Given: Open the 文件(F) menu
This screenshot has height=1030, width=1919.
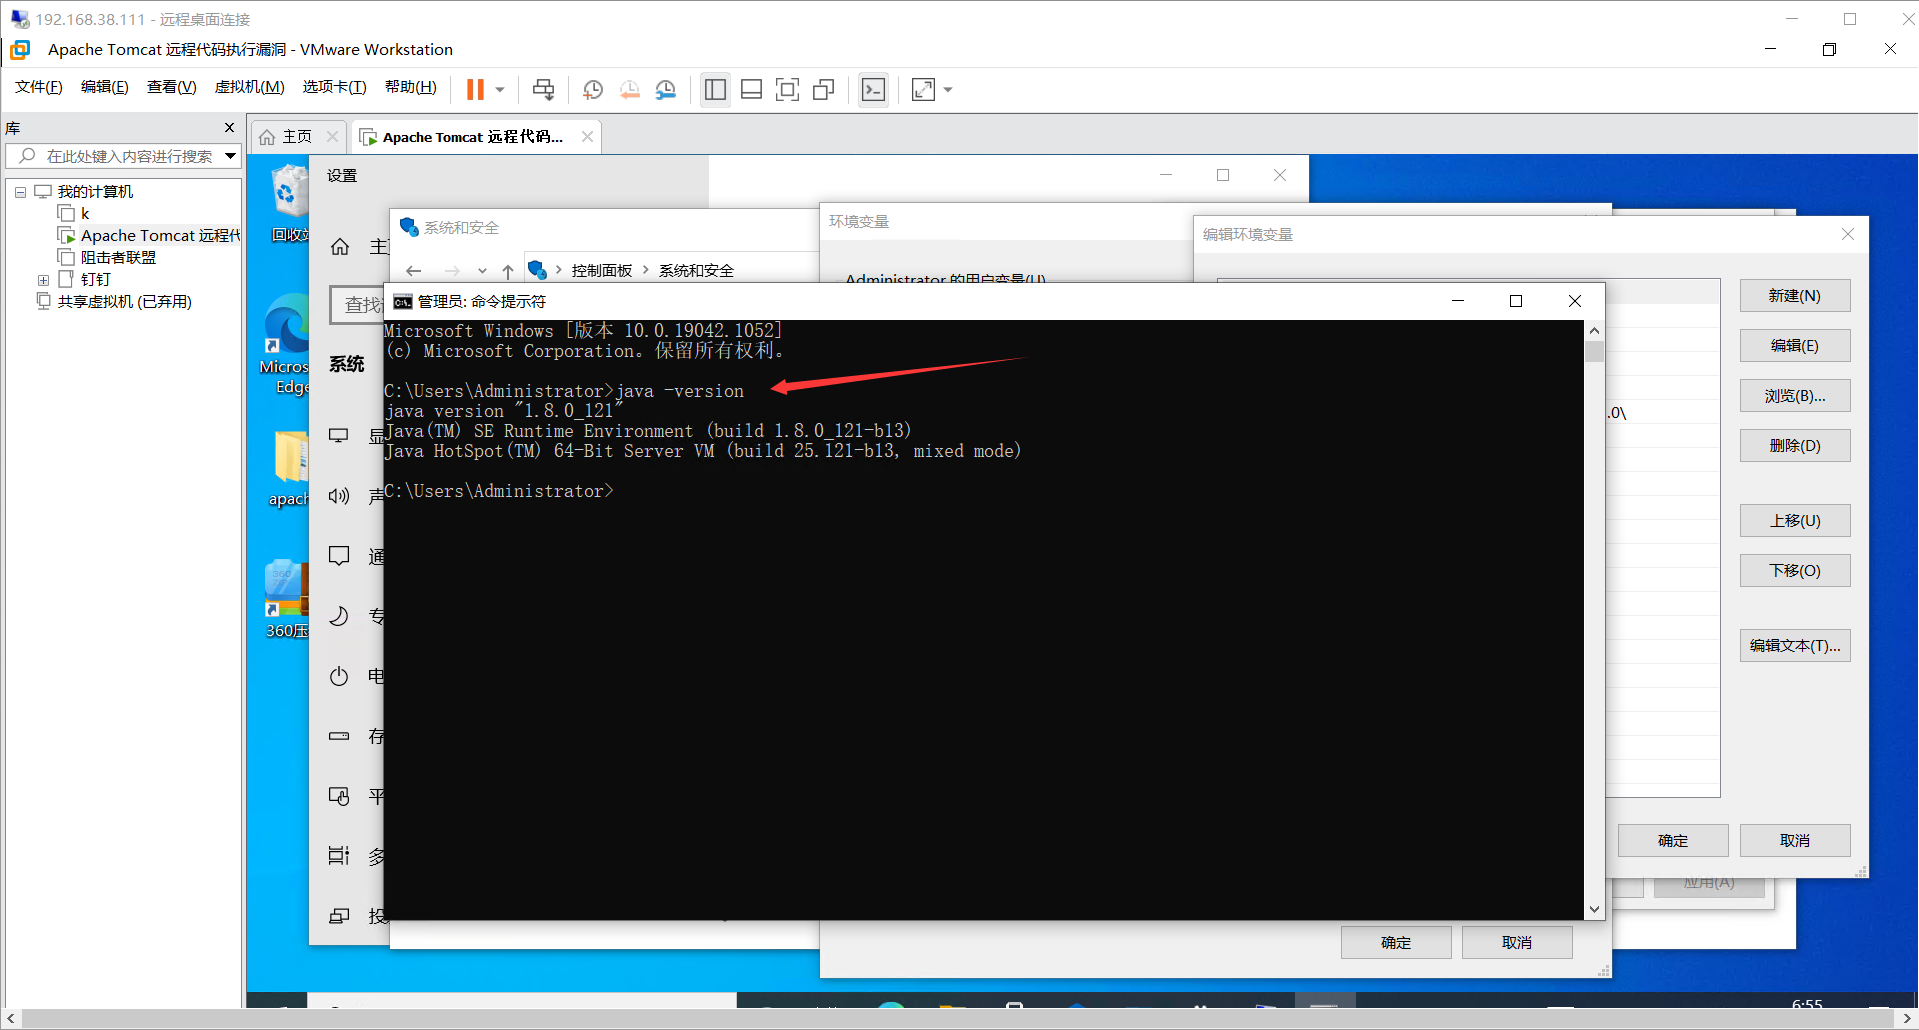Looking at the screenshot, I should coord(39,87).
